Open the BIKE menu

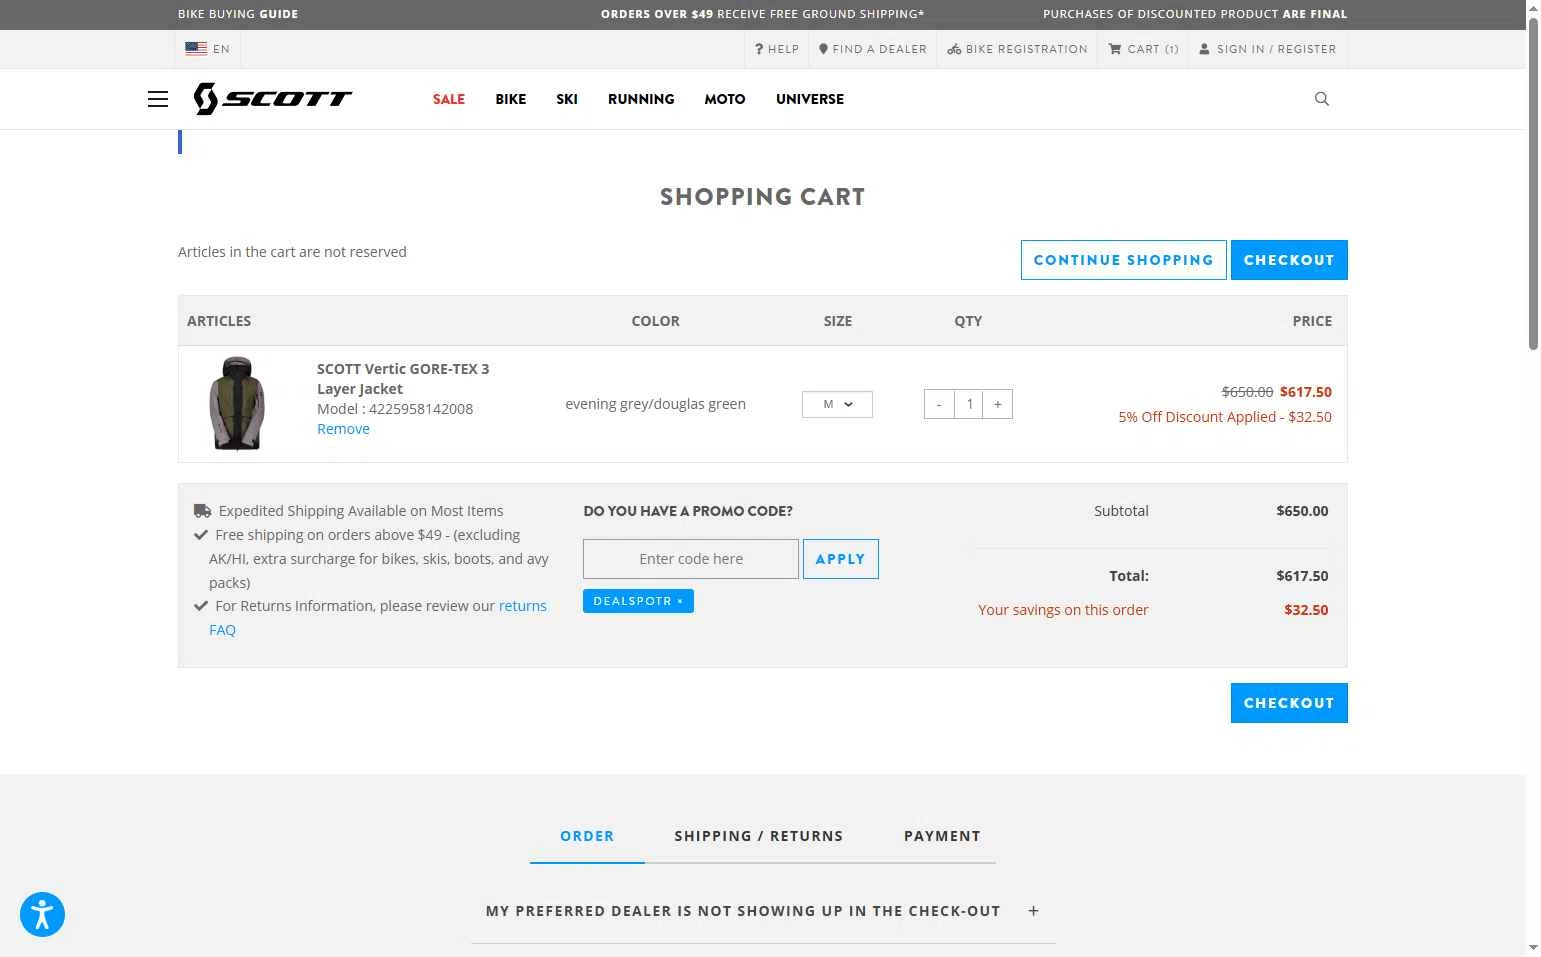(511, 99)
